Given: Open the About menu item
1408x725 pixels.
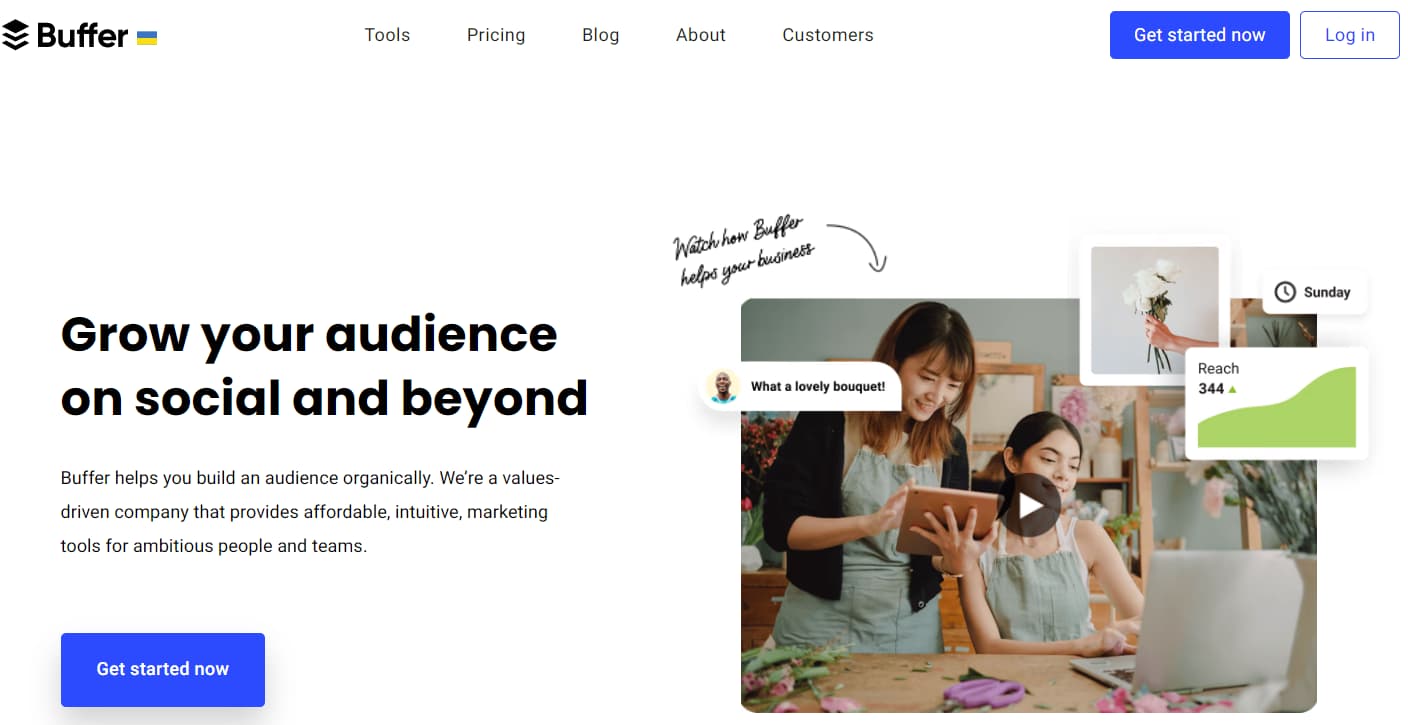Looking at the screenshot, I should (x=701, y=35).
